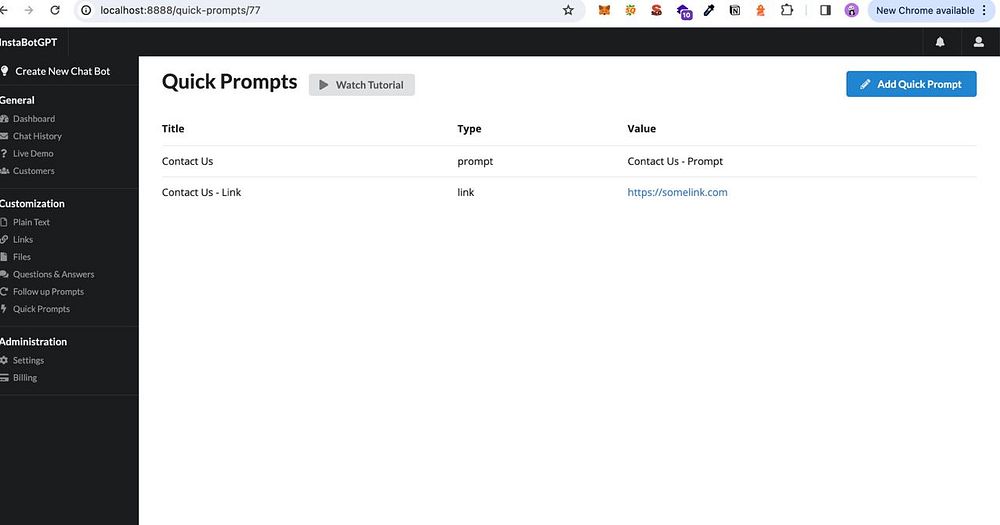Open Follow up Prompts page
The image size is (1000, 525).
pos(48,292)
